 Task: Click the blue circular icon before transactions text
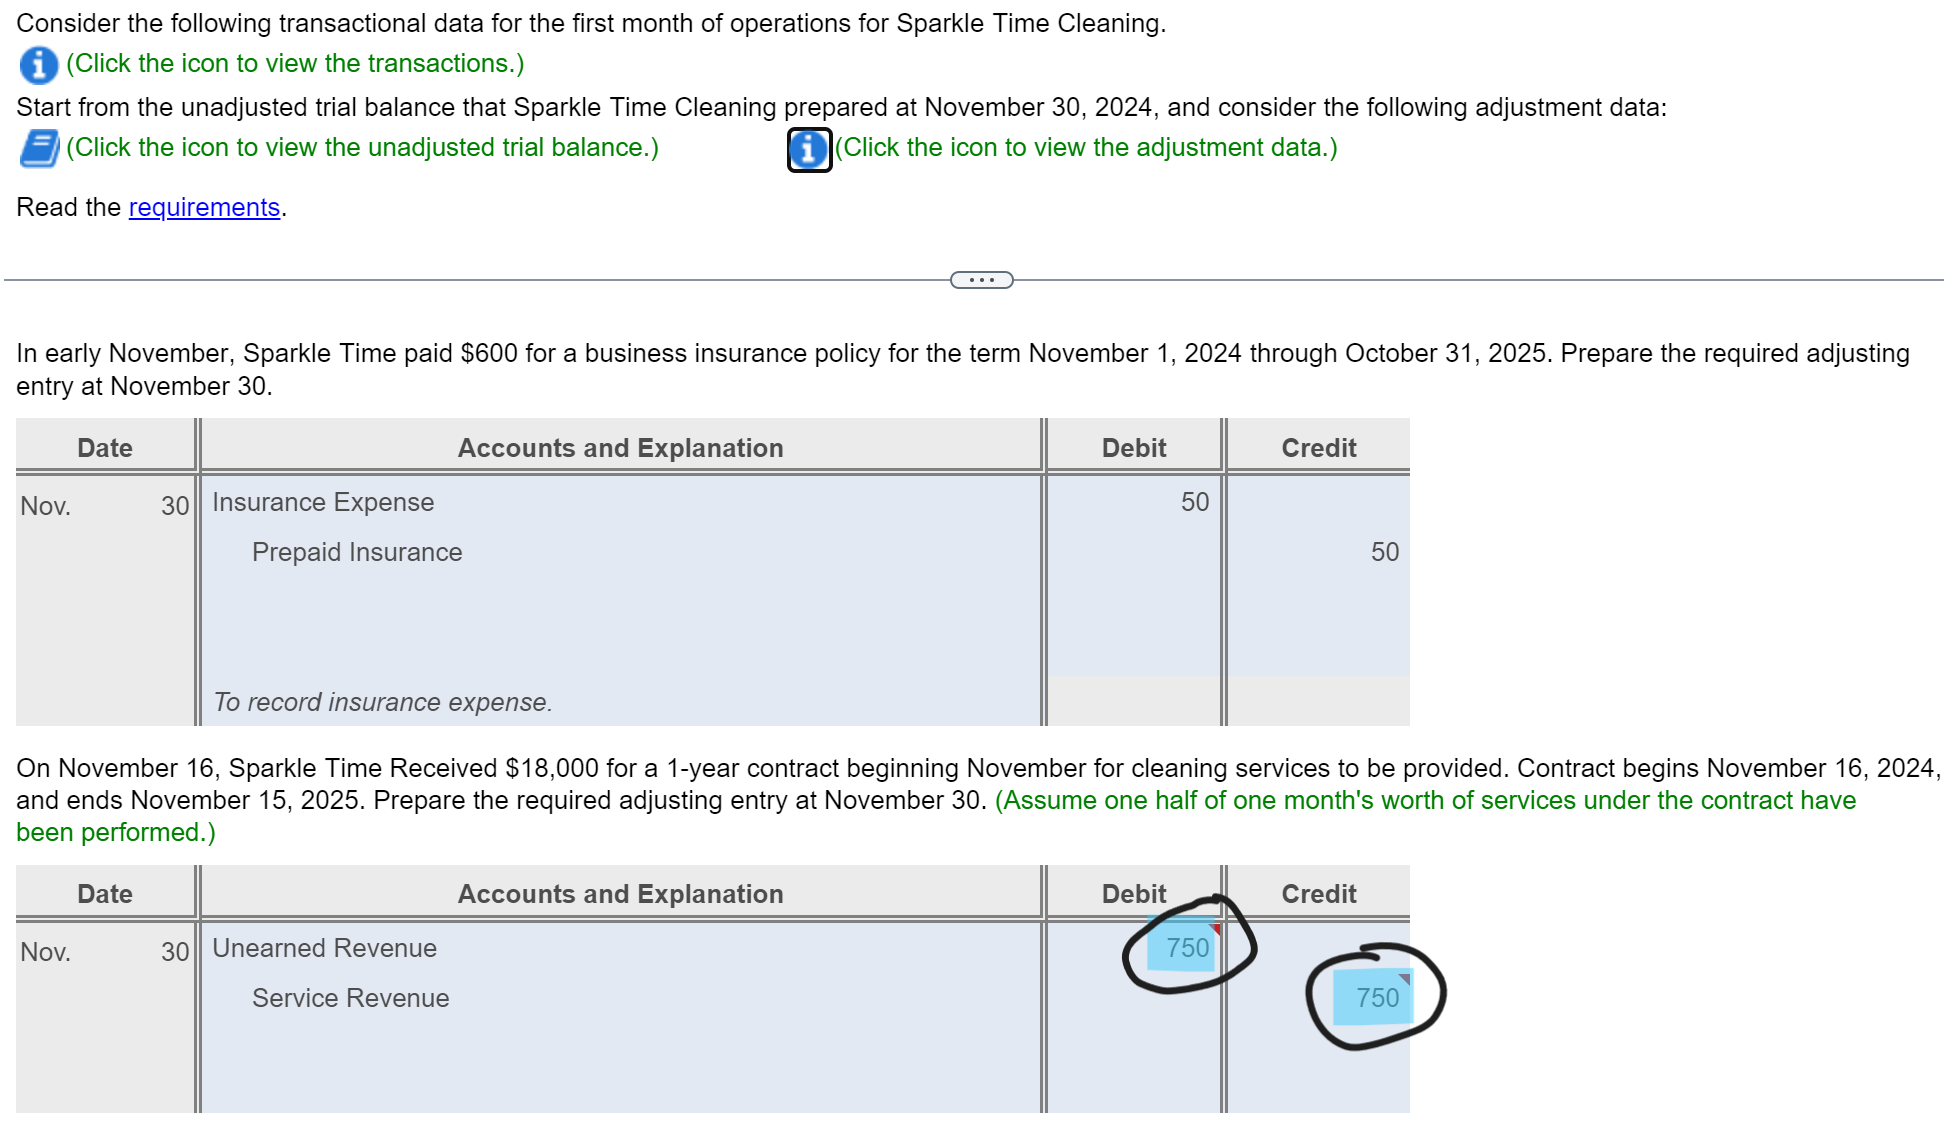(36, 64)
